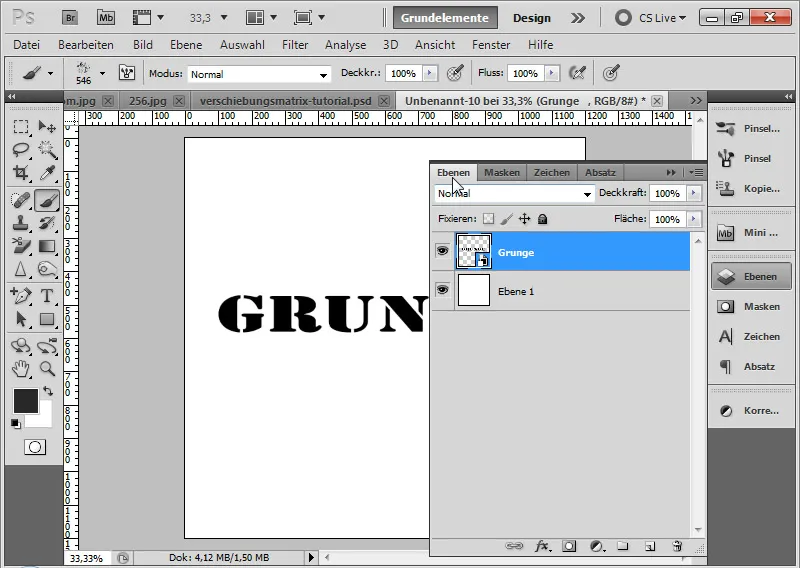This screenshot has width=800, height=568.
Task: Create new group folder icon
Action: coord(622,547)
